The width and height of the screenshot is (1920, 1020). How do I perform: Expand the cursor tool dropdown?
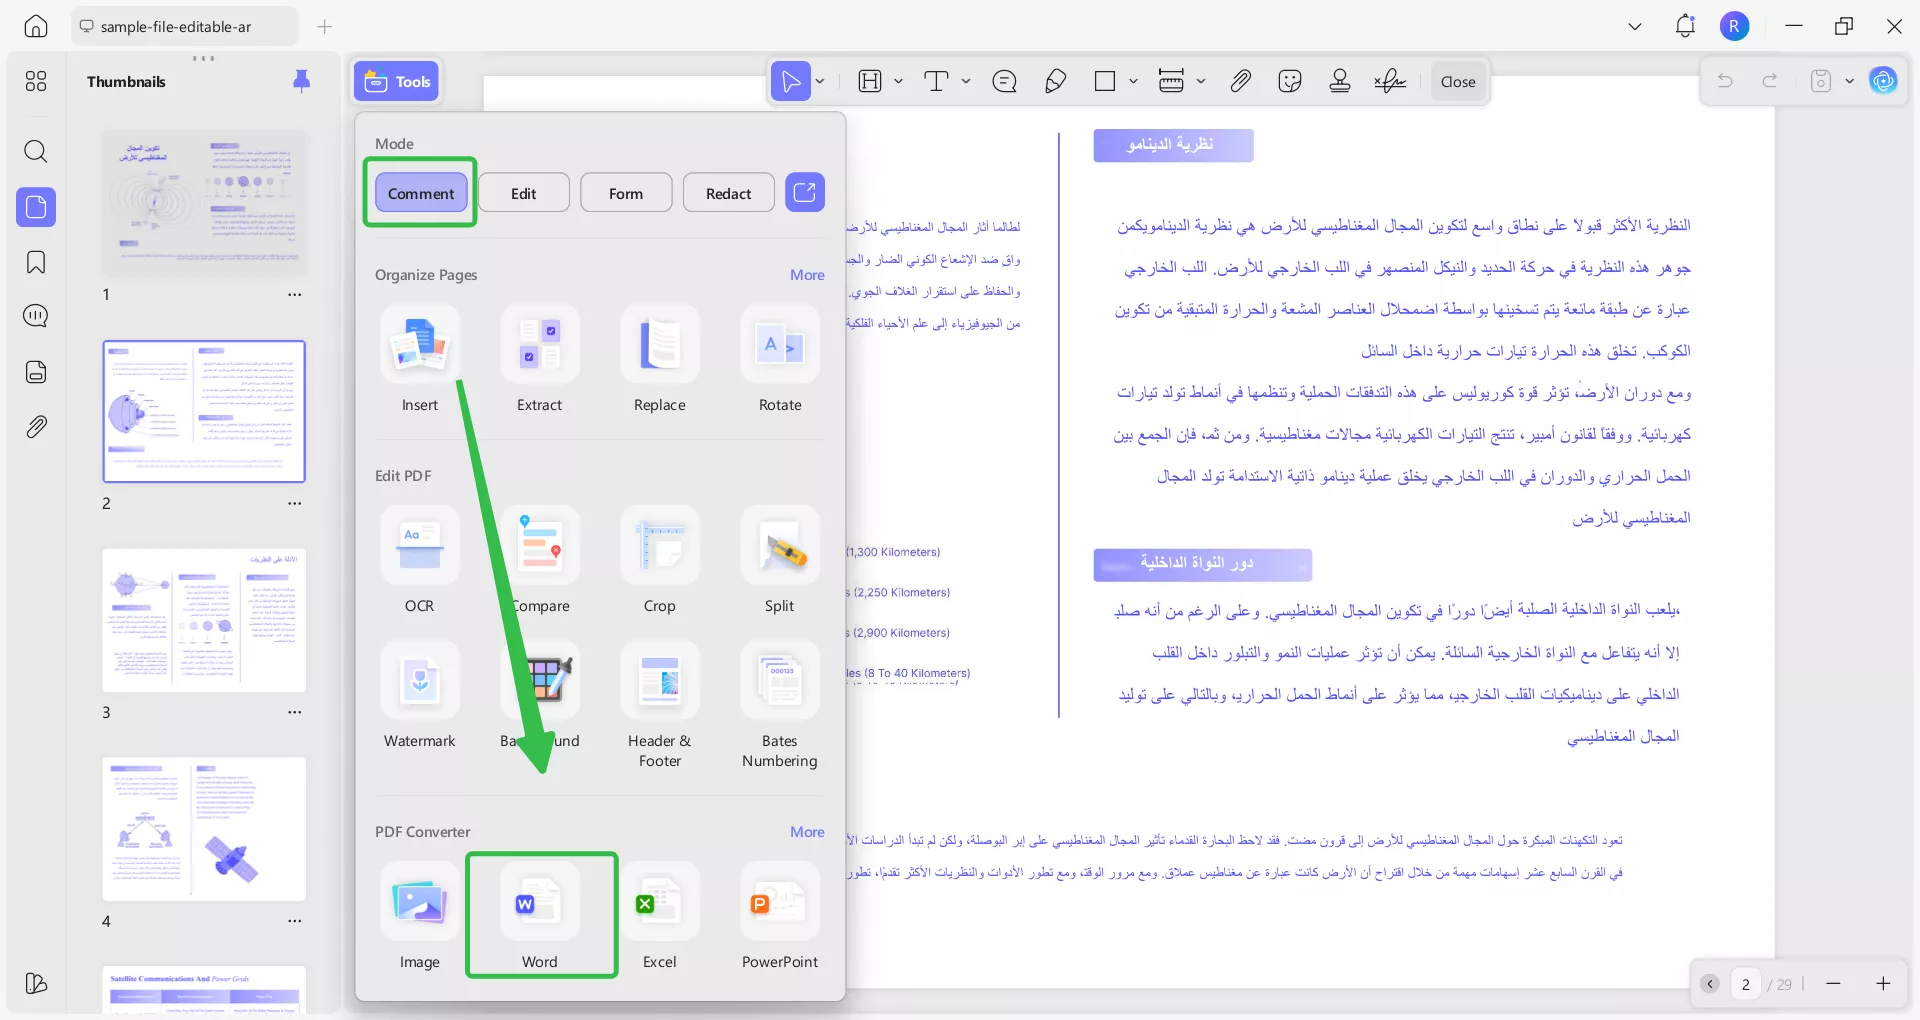pyautogui.click(x=820, y=82)
